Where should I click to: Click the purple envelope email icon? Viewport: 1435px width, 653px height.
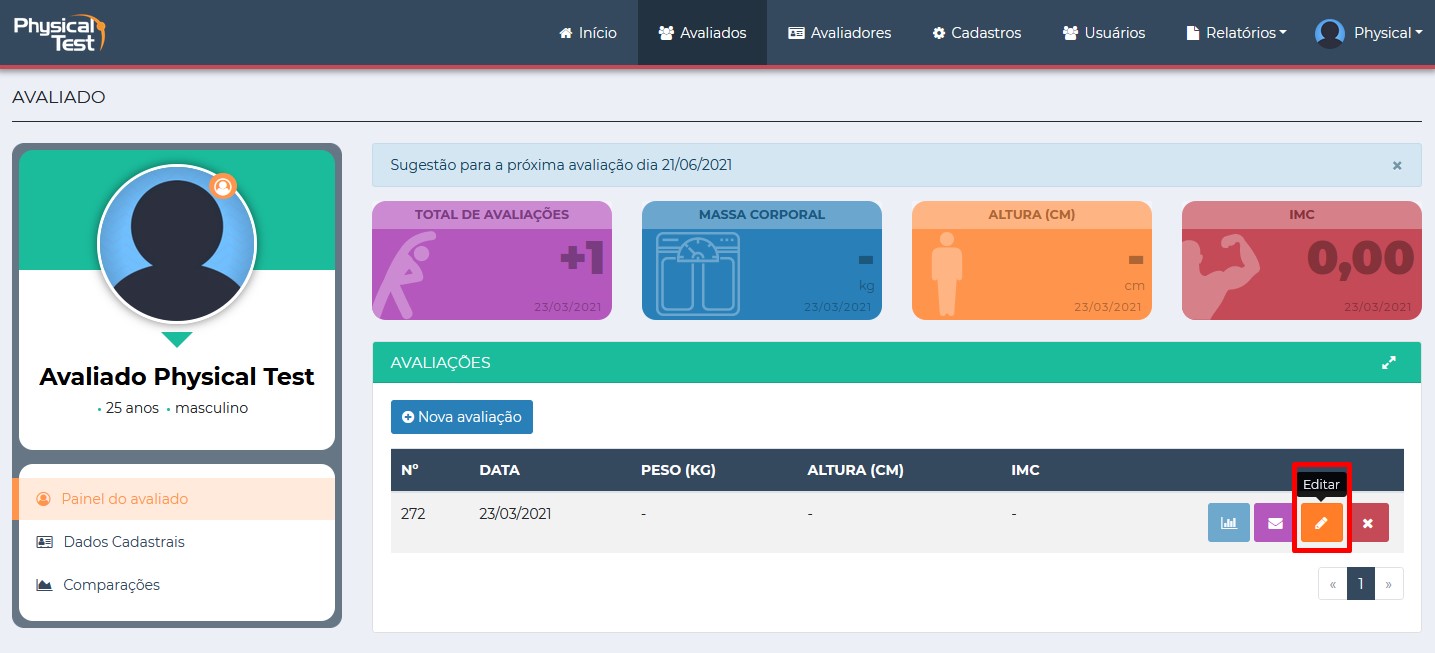(1275, 522)
